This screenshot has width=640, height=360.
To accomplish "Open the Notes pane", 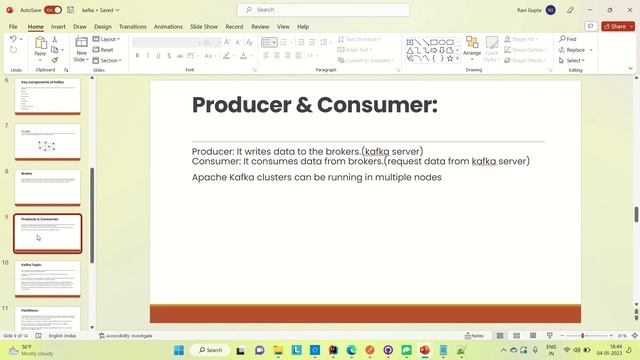I will pyautogui.click(x=474, y=336).
